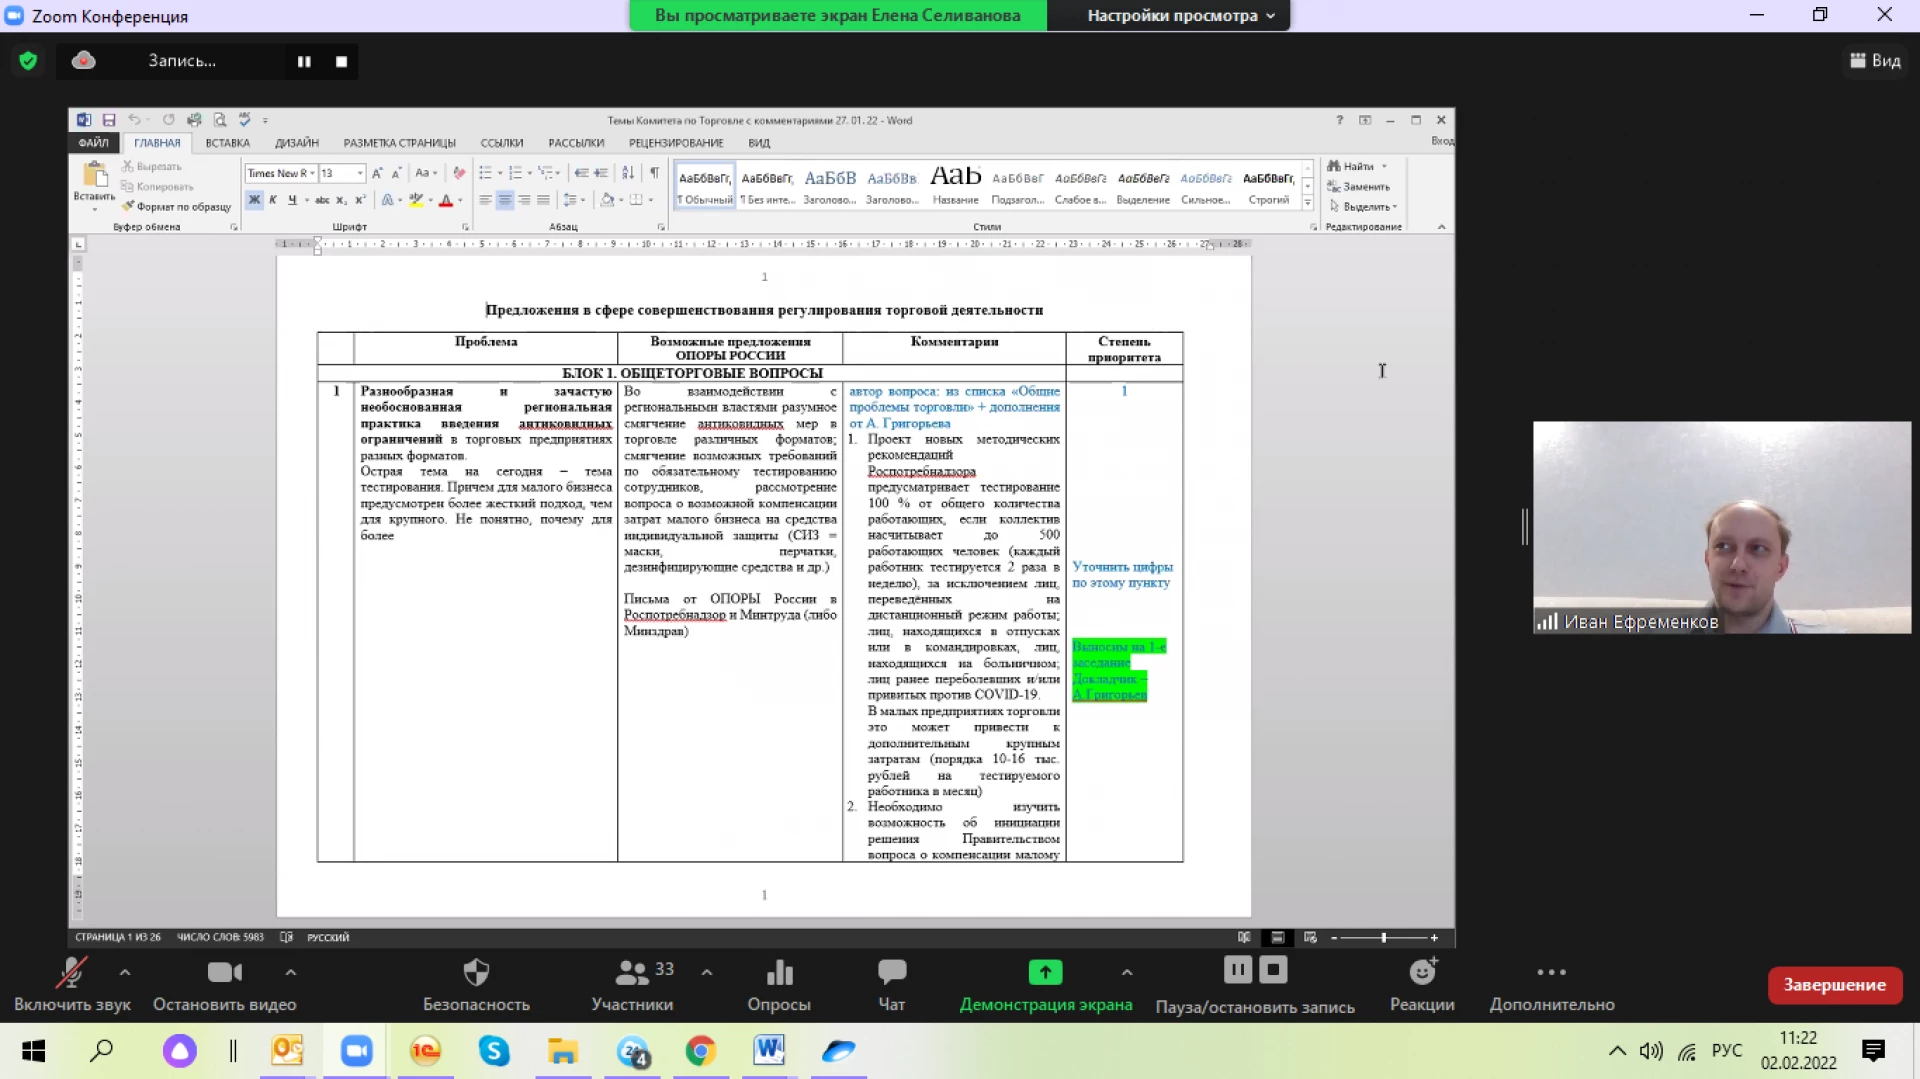Click Format Painter (Формат по образцу)
The width and height of the screenshot is (1920, 1079).
coord(177,207)
